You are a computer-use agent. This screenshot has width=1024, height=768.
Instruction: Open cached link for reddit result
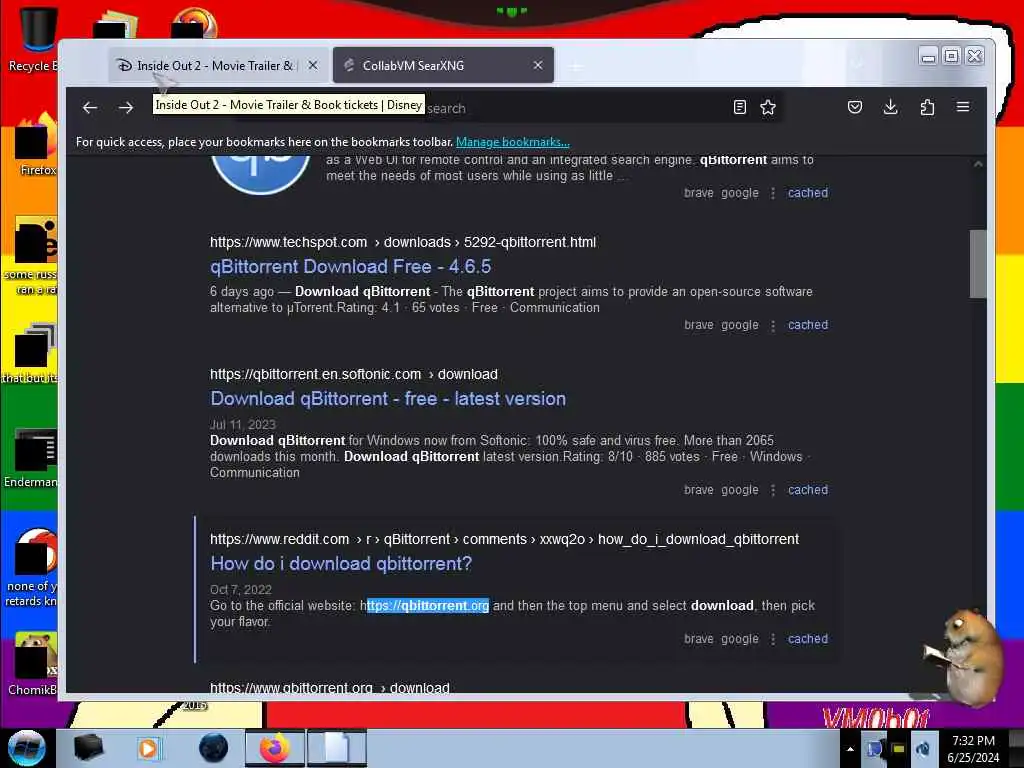pos(808,639)
